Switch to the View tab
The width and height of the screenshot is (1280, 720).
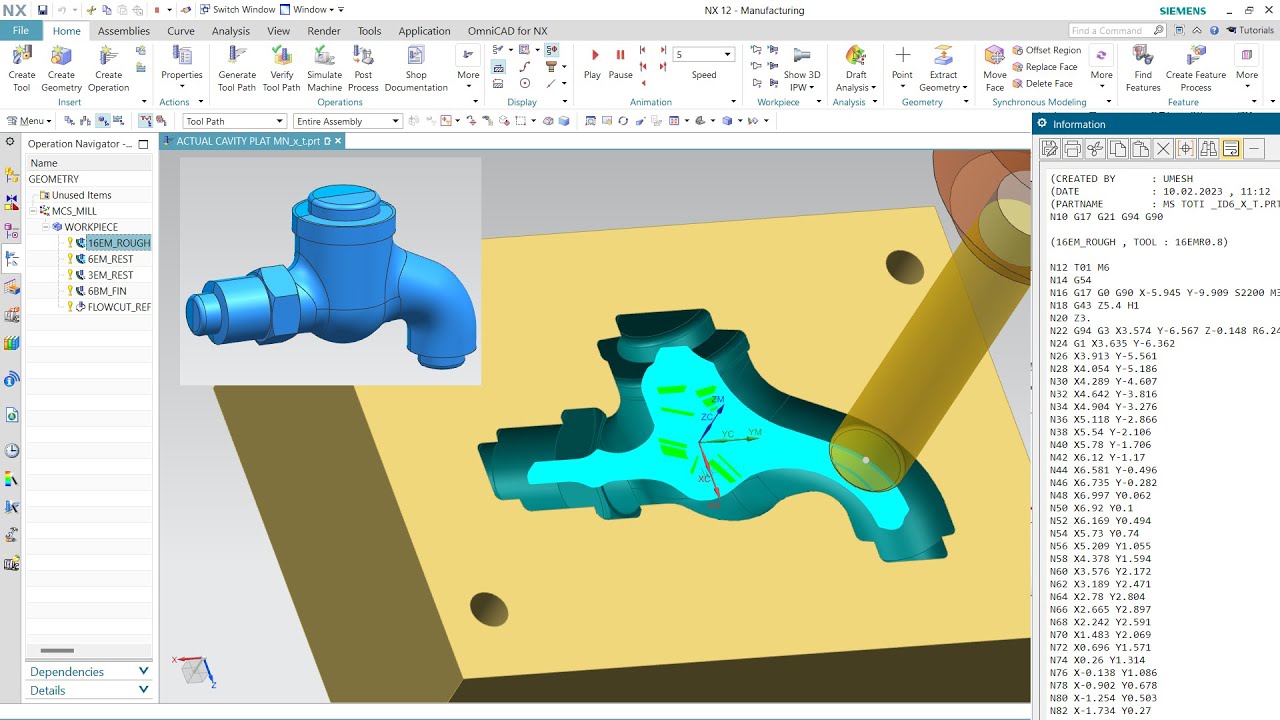click(279, 31)
